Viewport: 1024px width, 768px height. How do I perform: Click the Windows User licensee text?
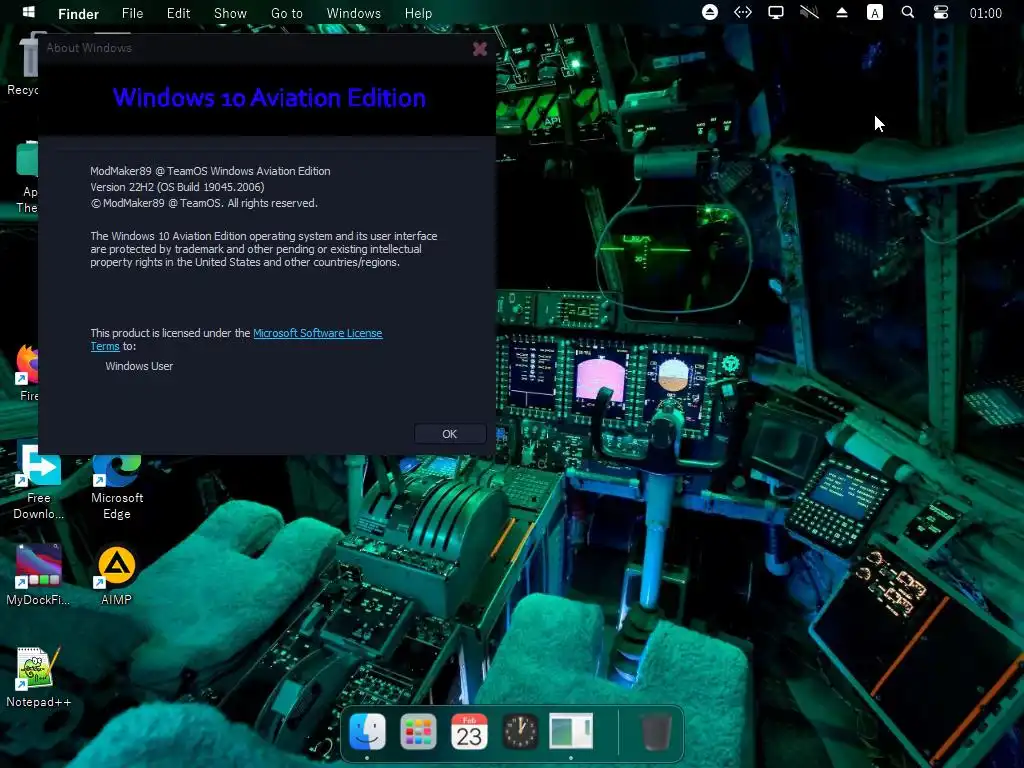139,366
